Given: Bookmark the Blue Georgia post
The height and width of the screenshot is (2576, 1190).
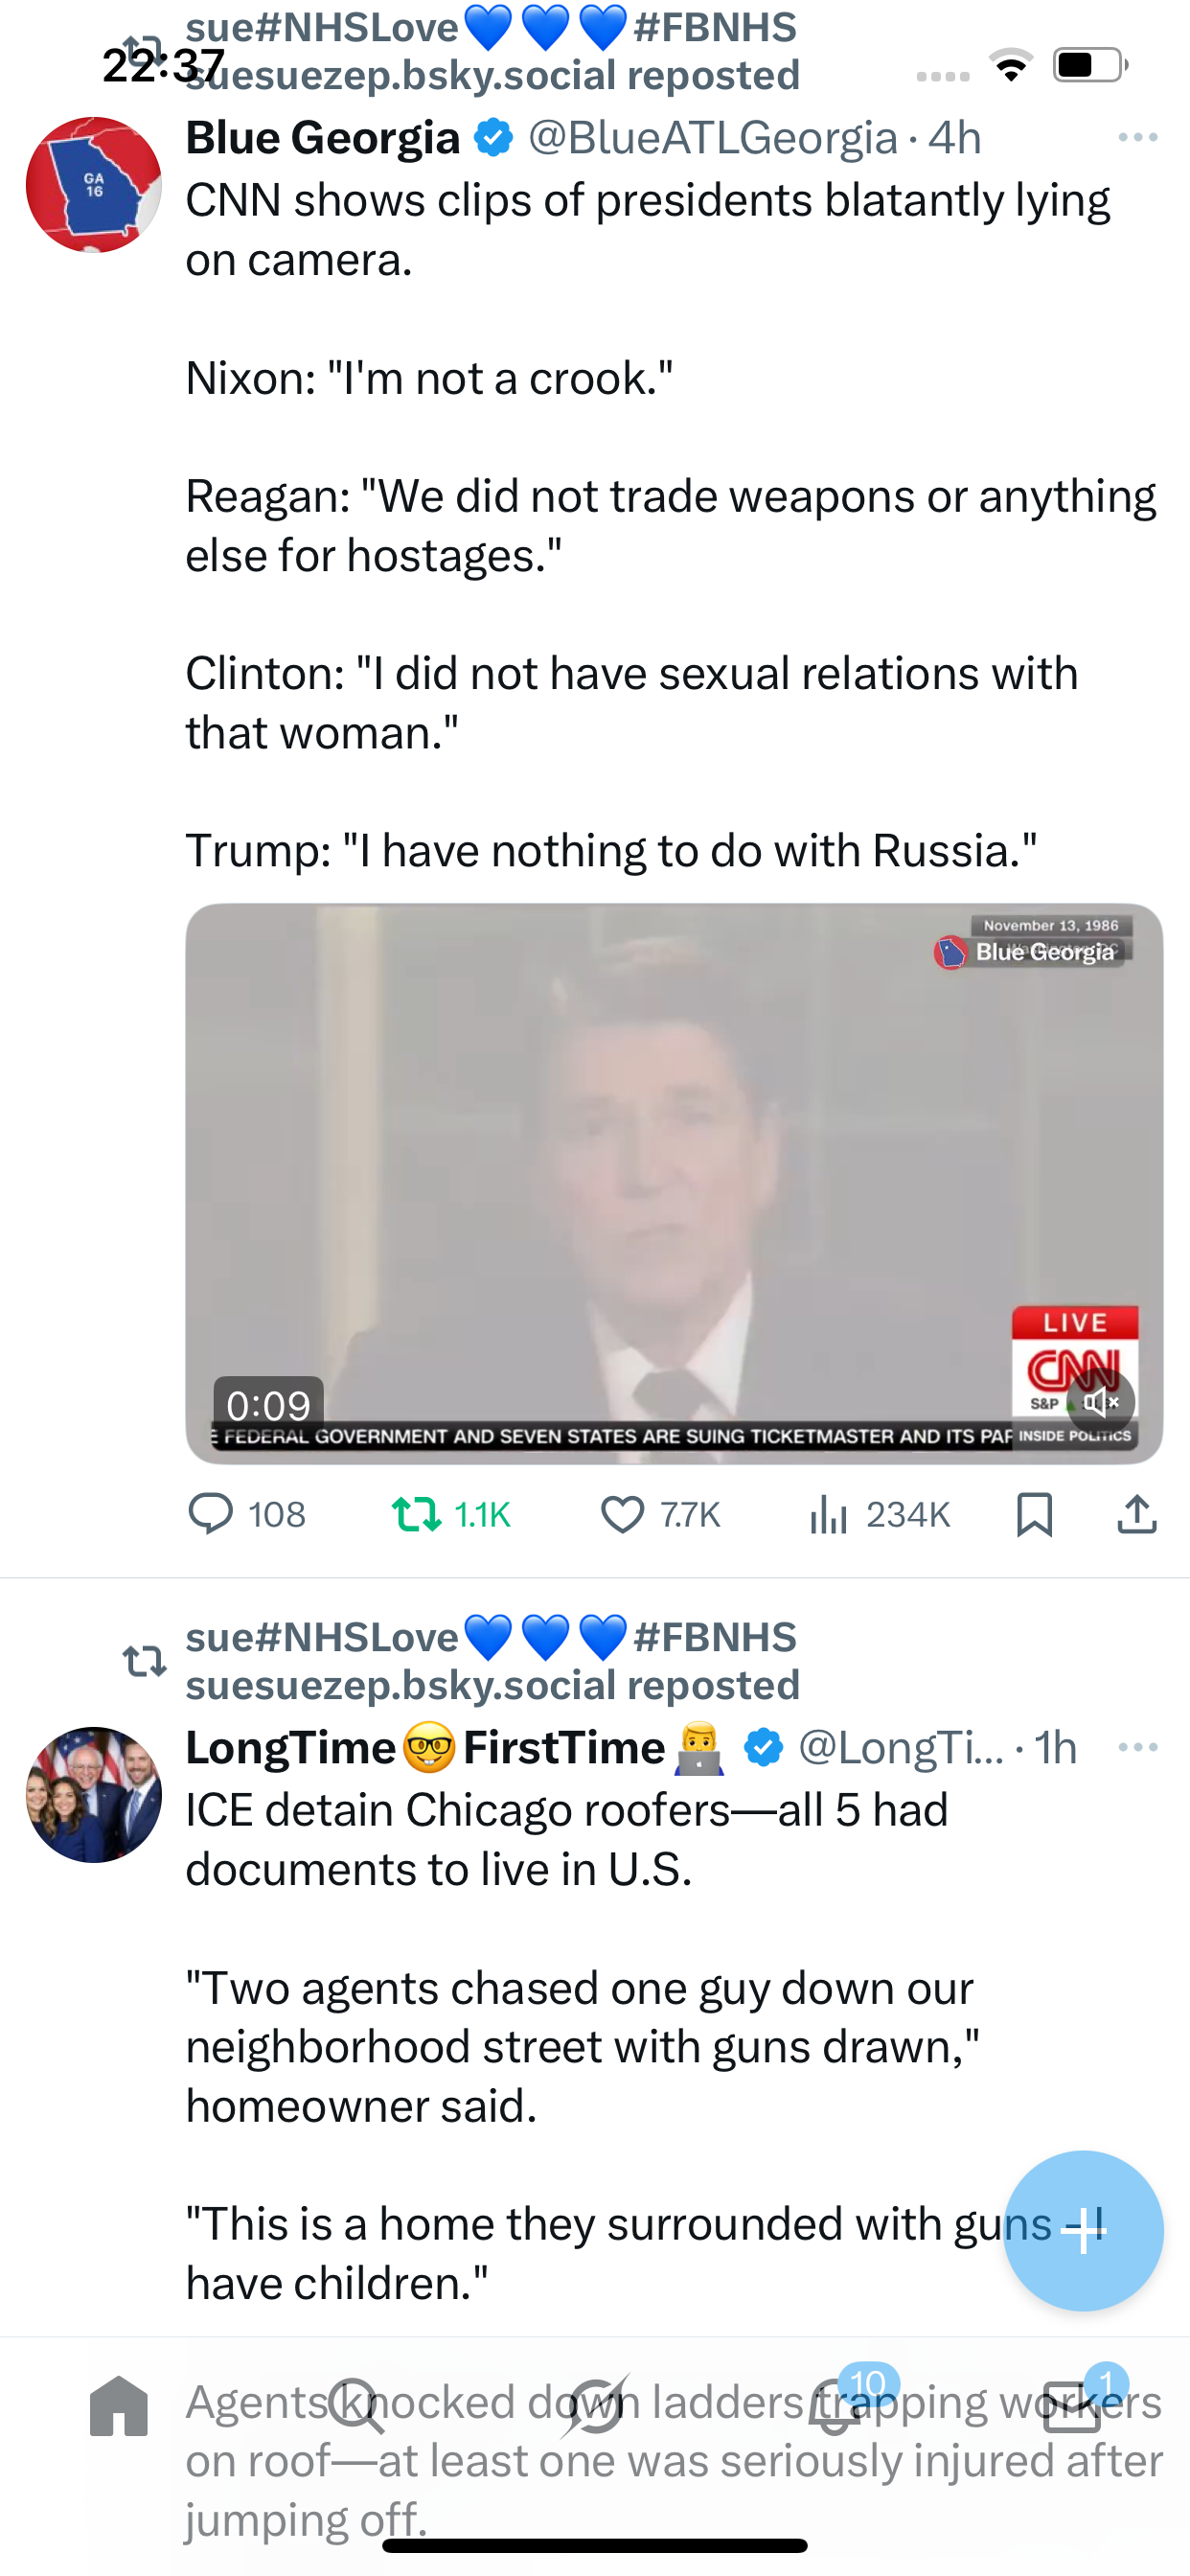Looking at the screenshot, I should tap(1034, 1514).
